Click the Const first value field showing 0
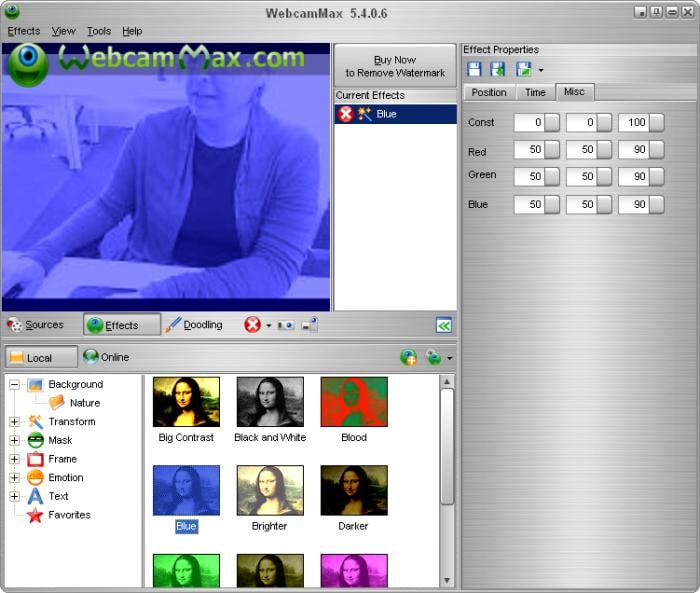This screenshot has width=700, height=593. 529,122
